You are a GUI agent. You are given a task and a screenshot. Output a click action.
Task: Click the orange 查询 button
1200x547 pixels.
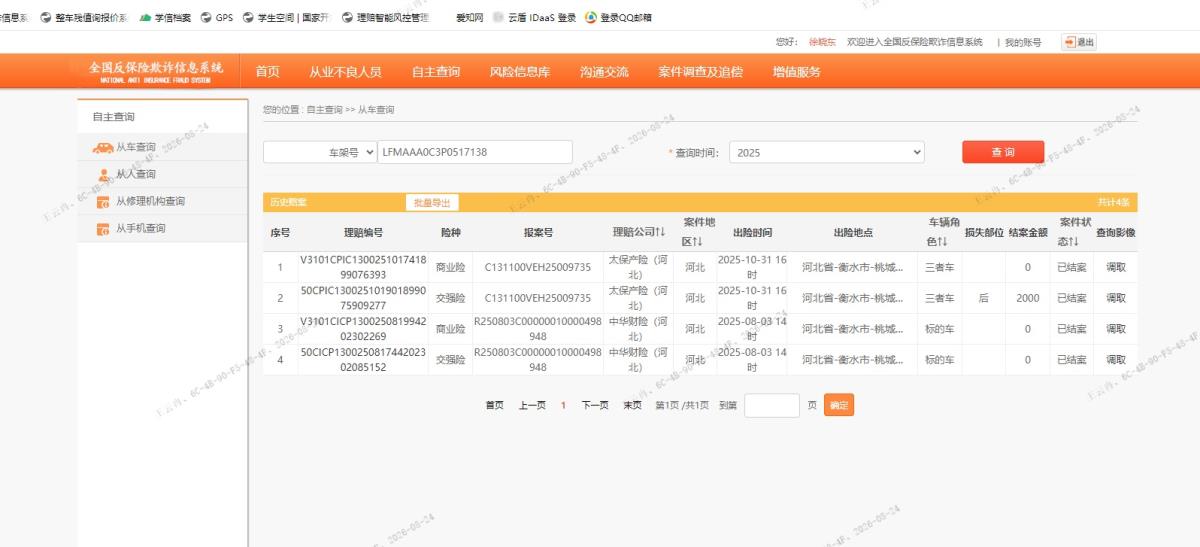click(1003, 152)
